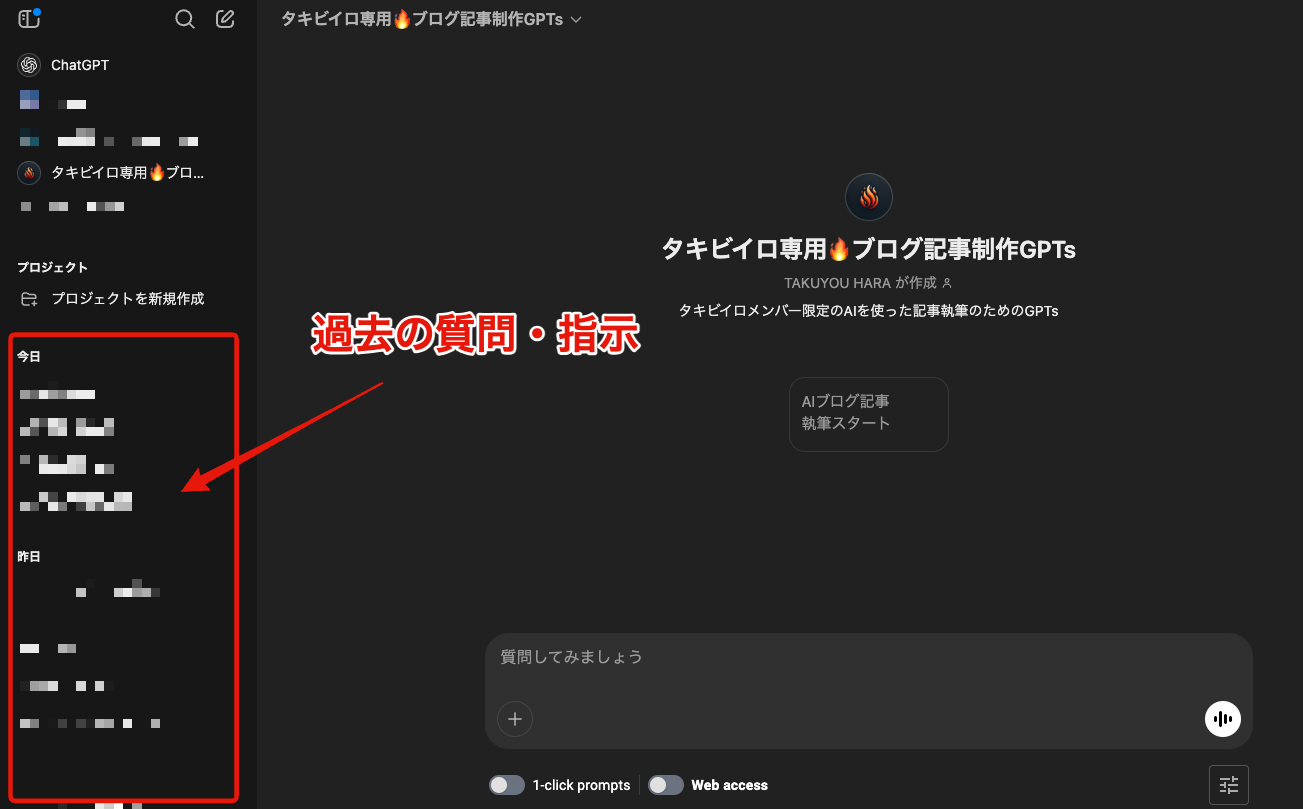Click the new project folder icon

pos(29,299)
